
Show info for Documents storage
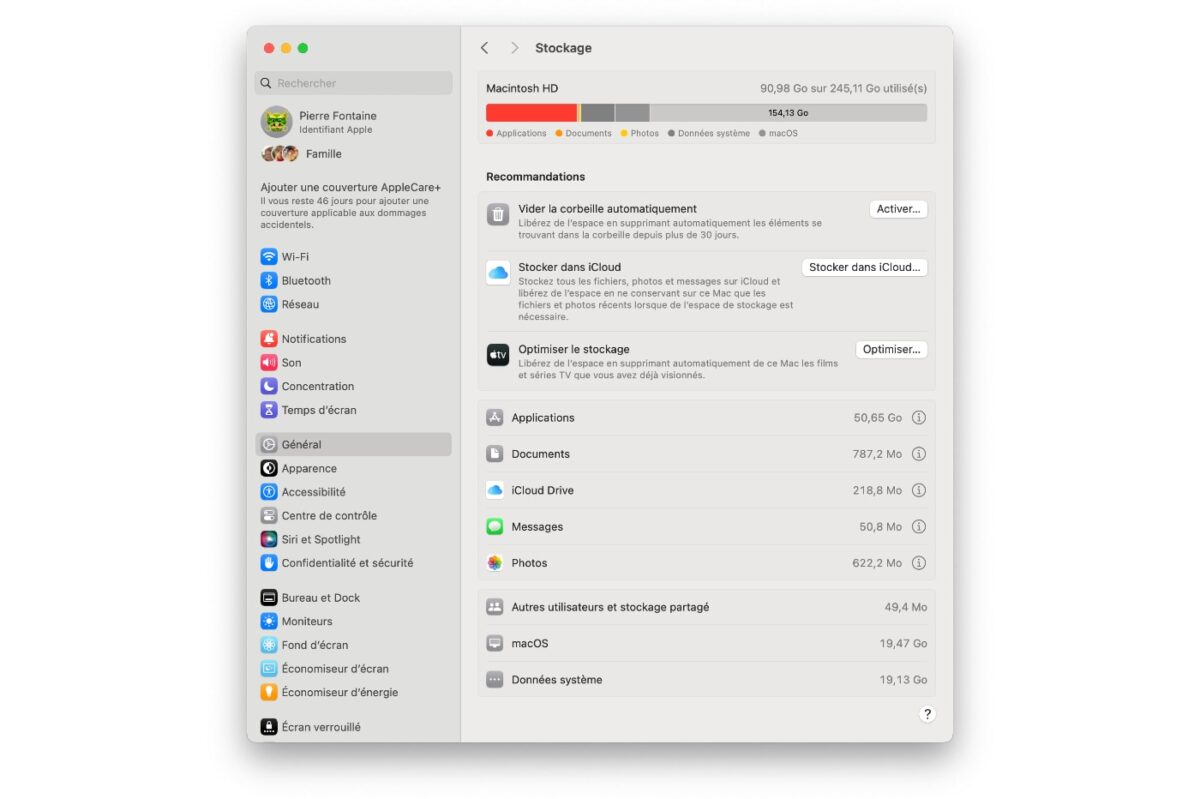pos(919,454)
